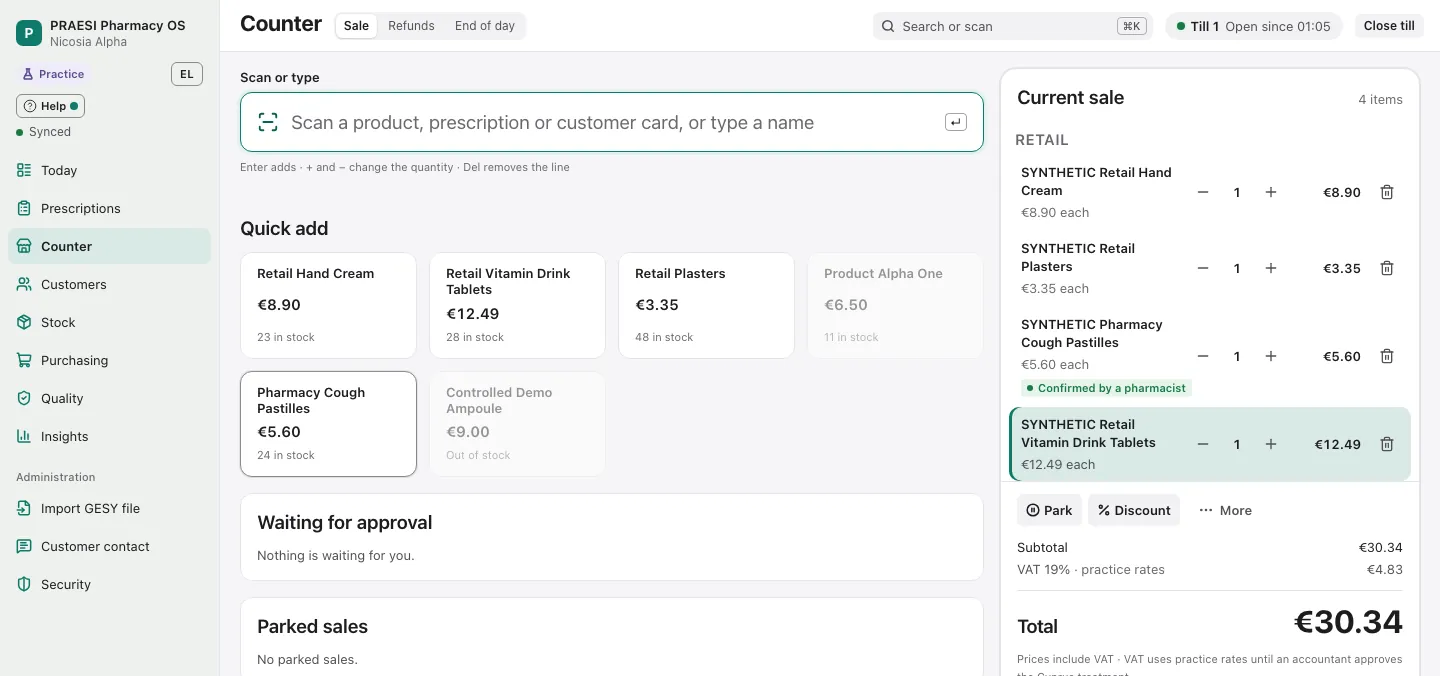Click the Confirmed by a pharmacist badge
The image size is (1440, 676).
point(1106,388)
